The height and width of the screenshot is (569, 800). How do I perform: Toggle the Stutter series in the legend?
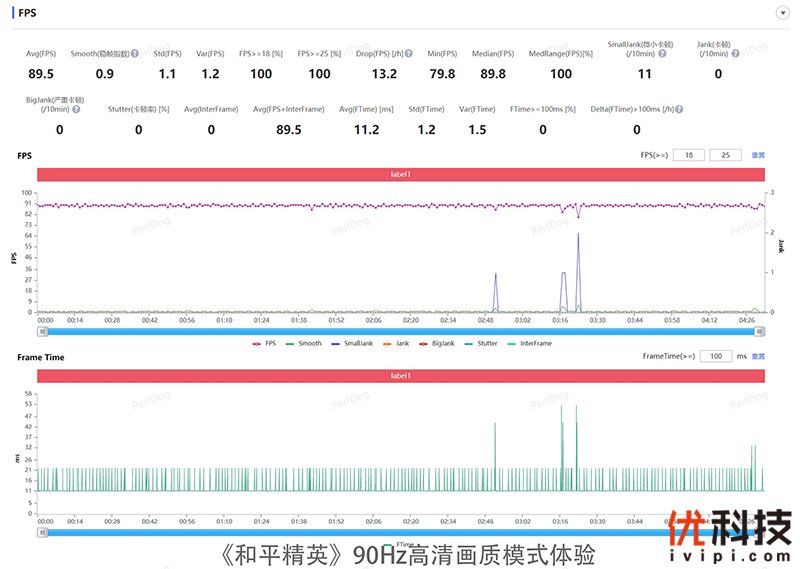coord(481,343)
